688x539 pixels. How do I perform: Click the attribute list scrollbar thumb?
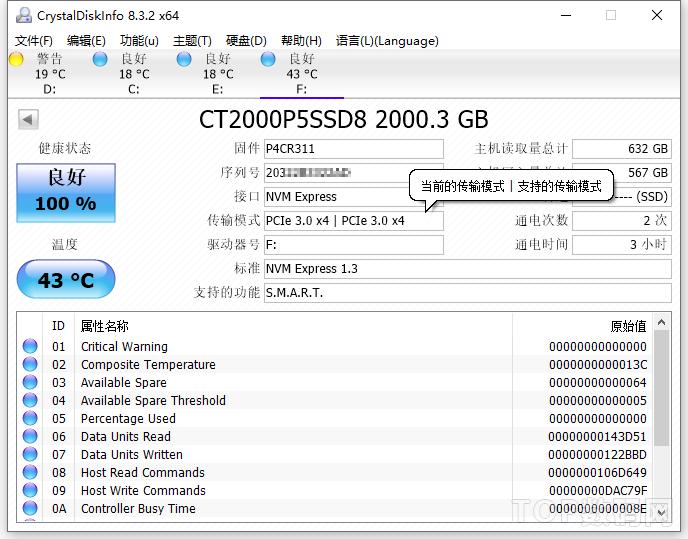(662, 388)
